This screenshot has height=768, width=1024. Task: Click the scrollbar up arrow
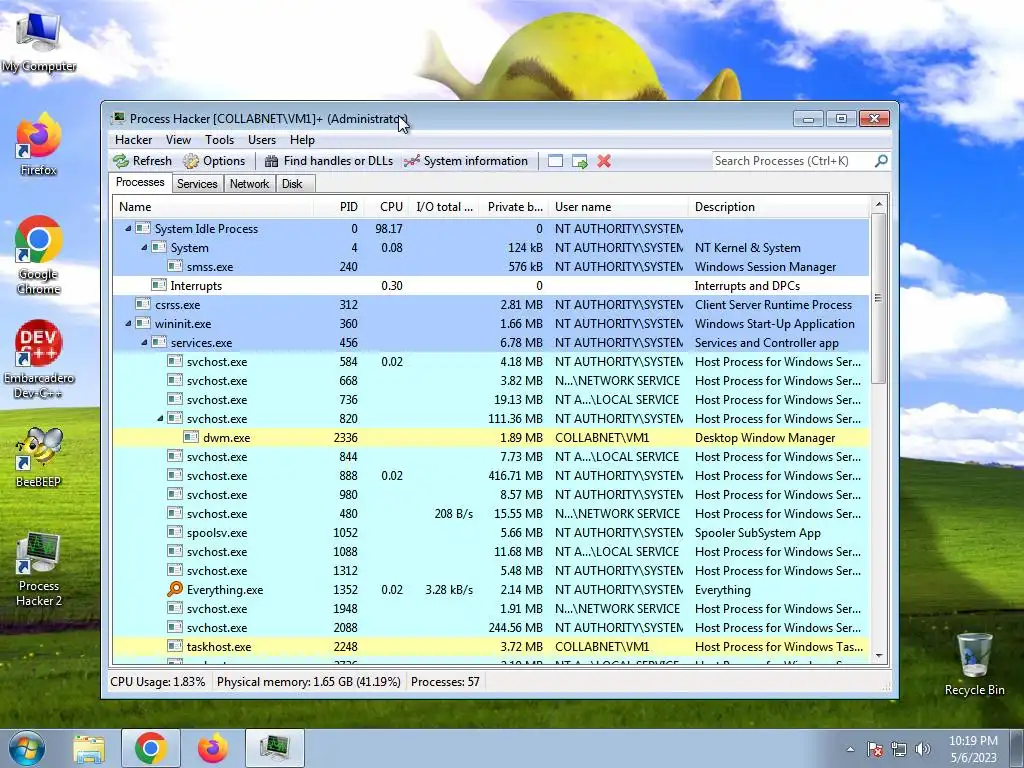click(879, 204)
